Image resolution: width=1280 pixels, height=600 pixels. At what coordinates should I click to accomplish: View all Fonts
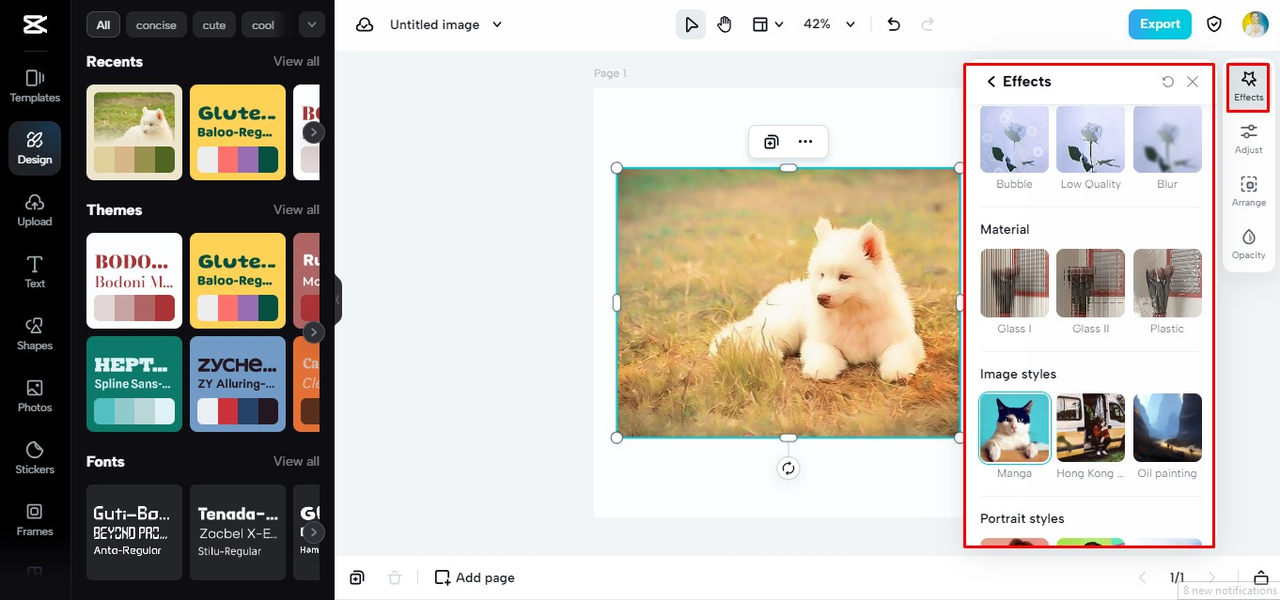[296, 461]
